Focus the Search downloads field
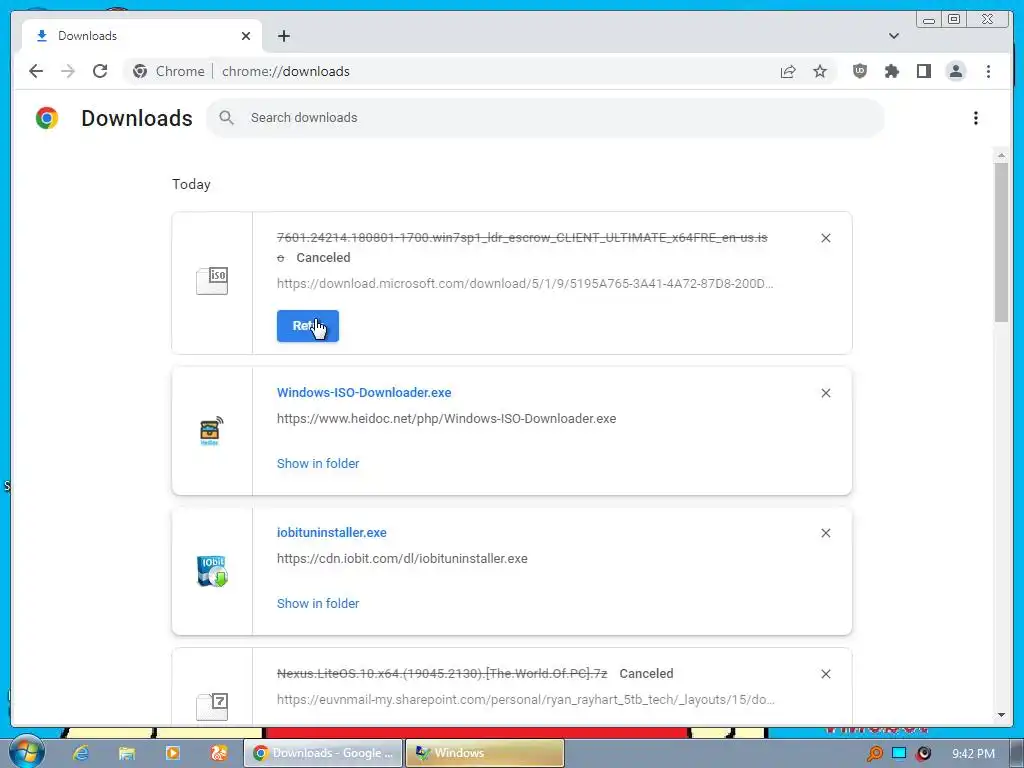This screenshot has width=1024, height=768. point(545,118)
